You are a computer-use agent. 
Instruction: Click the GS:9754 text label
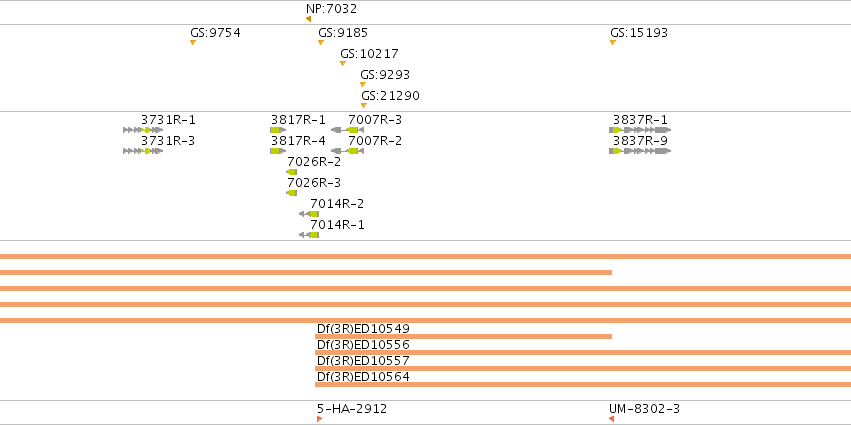[215, 33]
